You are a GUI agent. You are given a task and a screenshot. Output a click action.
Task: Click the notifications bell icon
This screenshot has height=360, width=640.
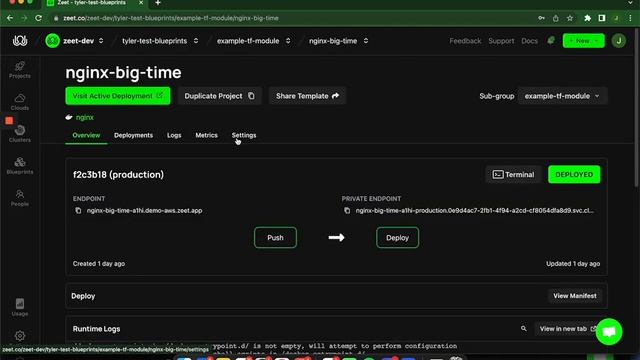point(551,40)
